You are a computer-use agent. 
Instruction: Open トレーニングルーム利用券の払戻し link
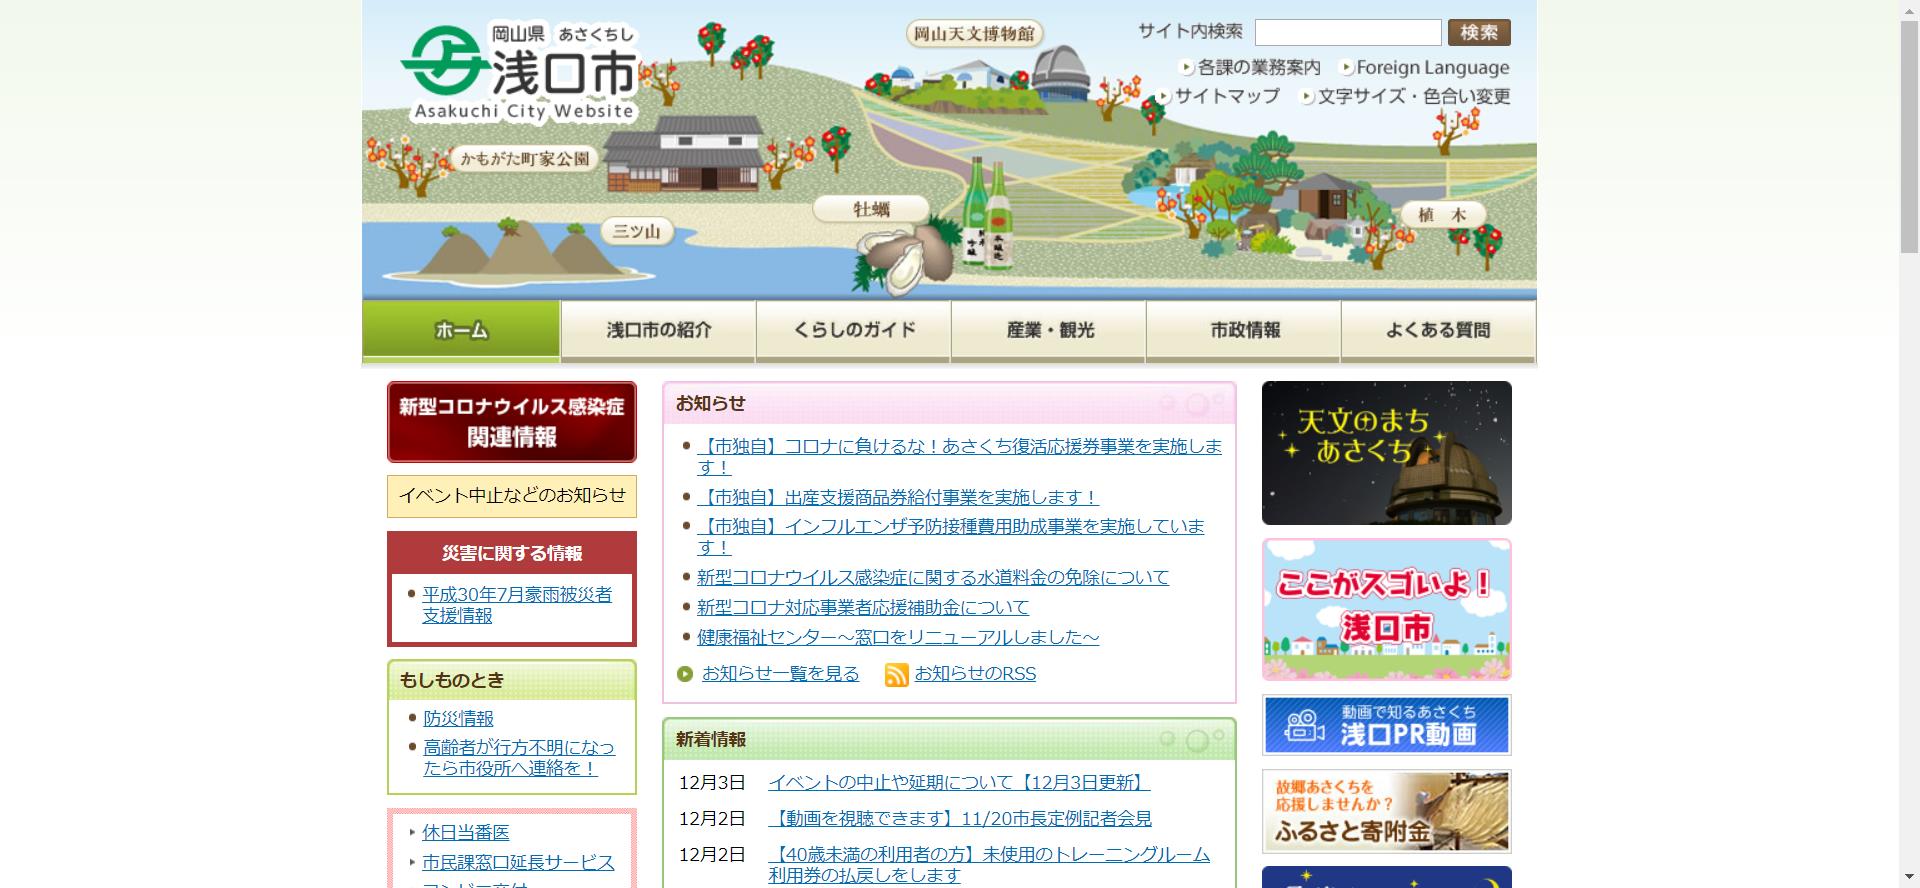[988, 865]
